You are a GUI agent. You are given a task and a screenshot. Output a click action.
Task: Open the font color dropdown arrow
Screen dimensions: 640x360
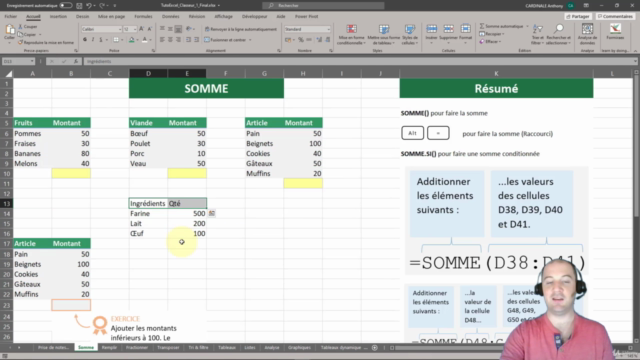click(150, 40)
